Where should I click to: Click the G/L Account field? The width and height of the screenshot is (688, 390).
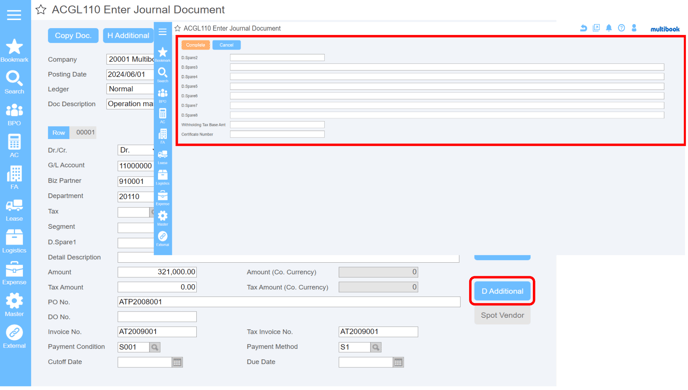(136, 166)
